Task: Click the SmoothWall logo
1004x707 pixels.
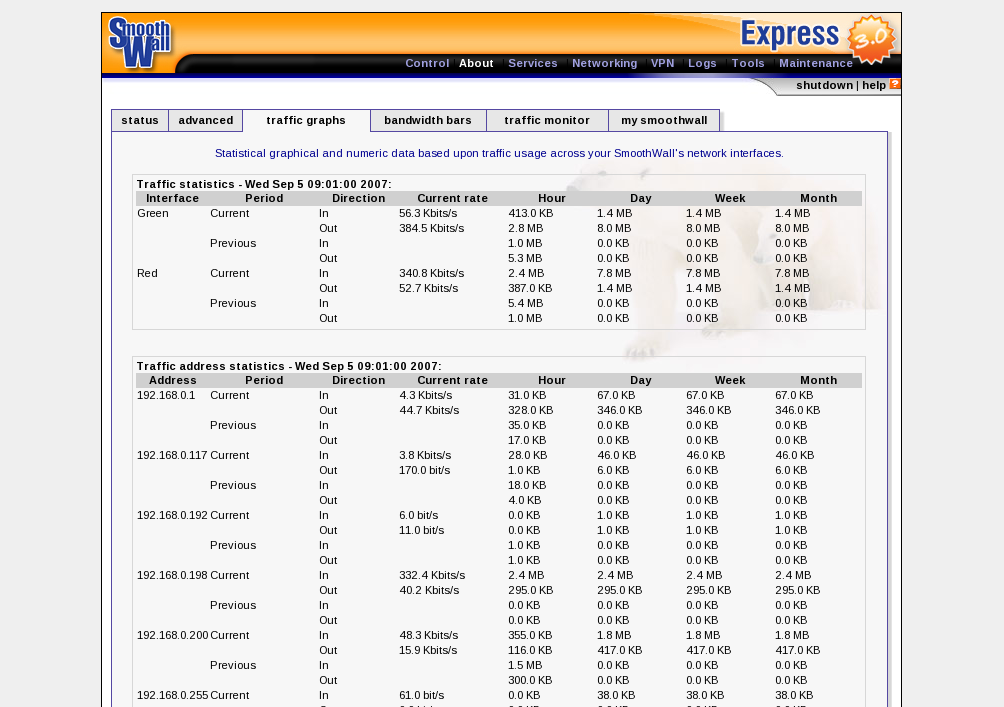Action: pyautogui.click(x=140, y=43)
